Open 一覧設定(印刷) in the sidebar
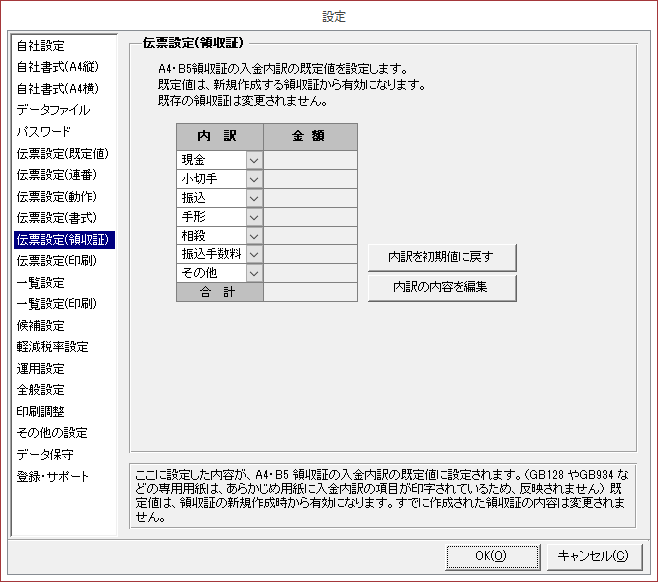Viewport: 658px width, 582px height. point(57,304)
